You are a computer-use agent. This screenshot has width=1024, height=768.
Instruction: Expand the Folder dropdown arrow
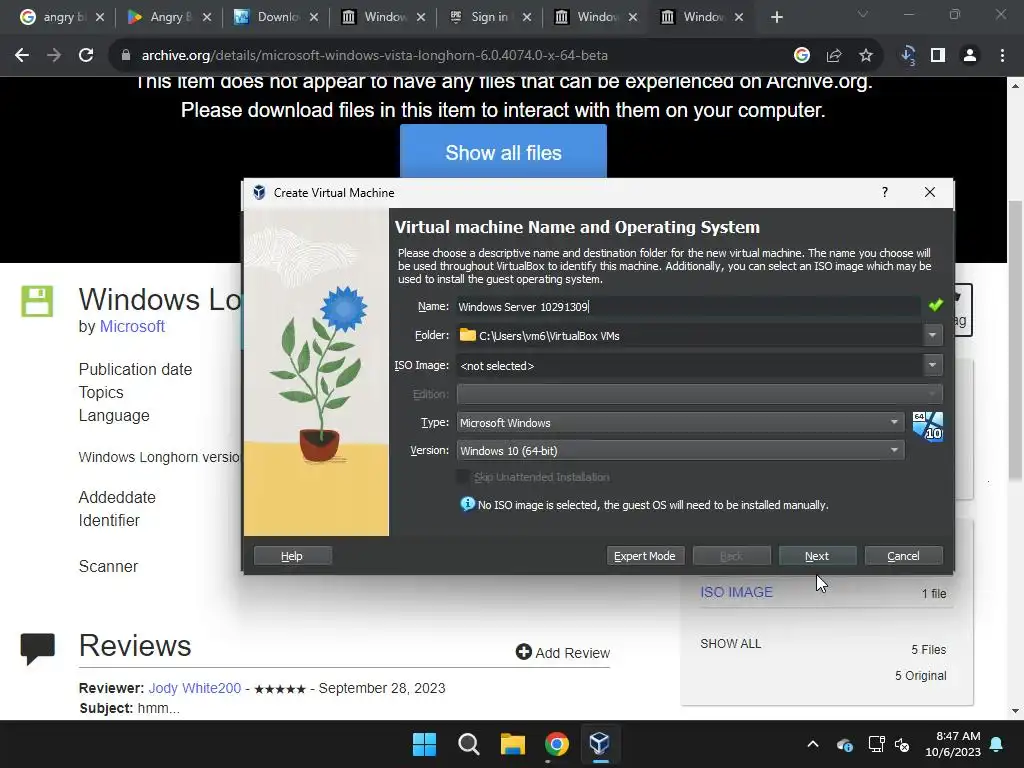point(932,335)
